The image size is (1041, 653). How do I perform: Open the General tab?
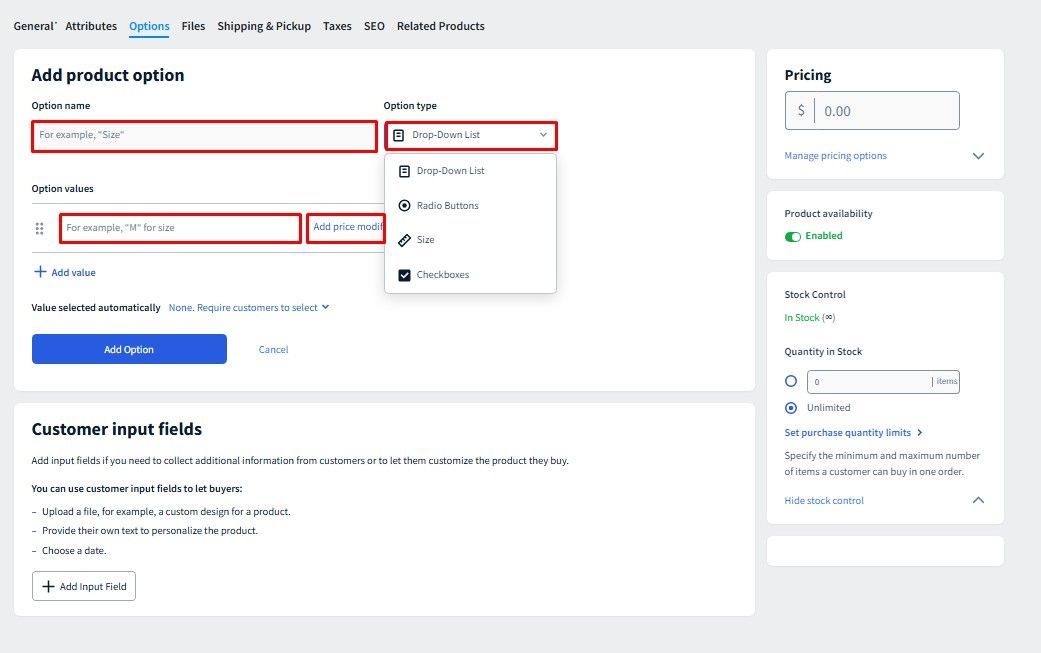(34, 26)
